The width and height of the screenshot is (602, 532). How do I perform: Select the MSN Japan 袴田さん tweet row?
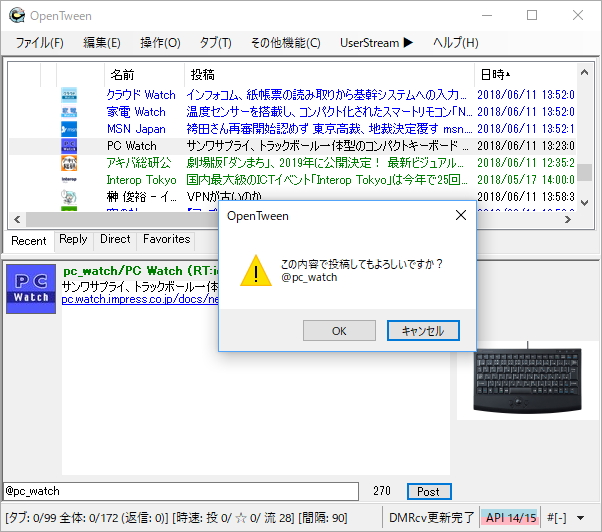292,129
